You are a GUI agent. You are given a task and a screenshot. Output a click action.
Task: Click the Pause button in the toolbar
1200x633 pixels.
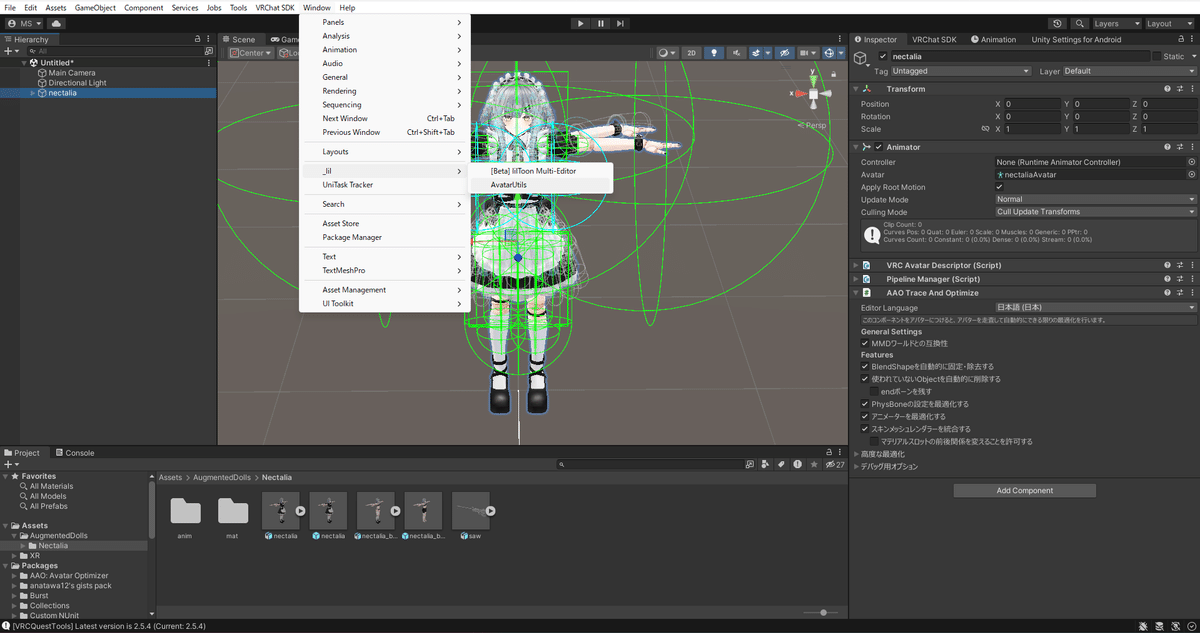coord(601,23)
